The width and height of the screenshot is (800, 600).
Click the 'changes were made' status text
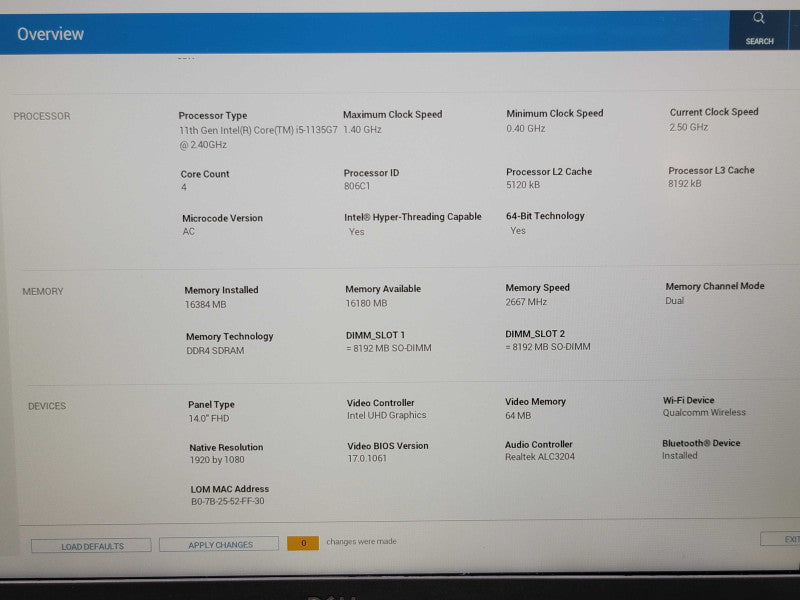pyautogui.click(x=361, y=541)
